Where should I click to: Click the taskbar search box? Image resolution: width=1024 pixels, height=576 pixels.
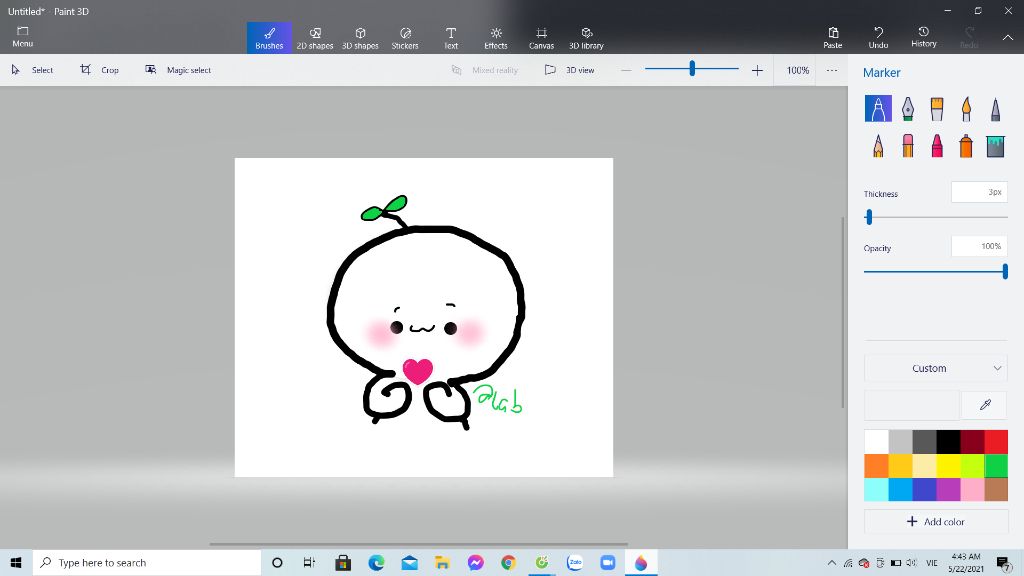tap(147, 562)
